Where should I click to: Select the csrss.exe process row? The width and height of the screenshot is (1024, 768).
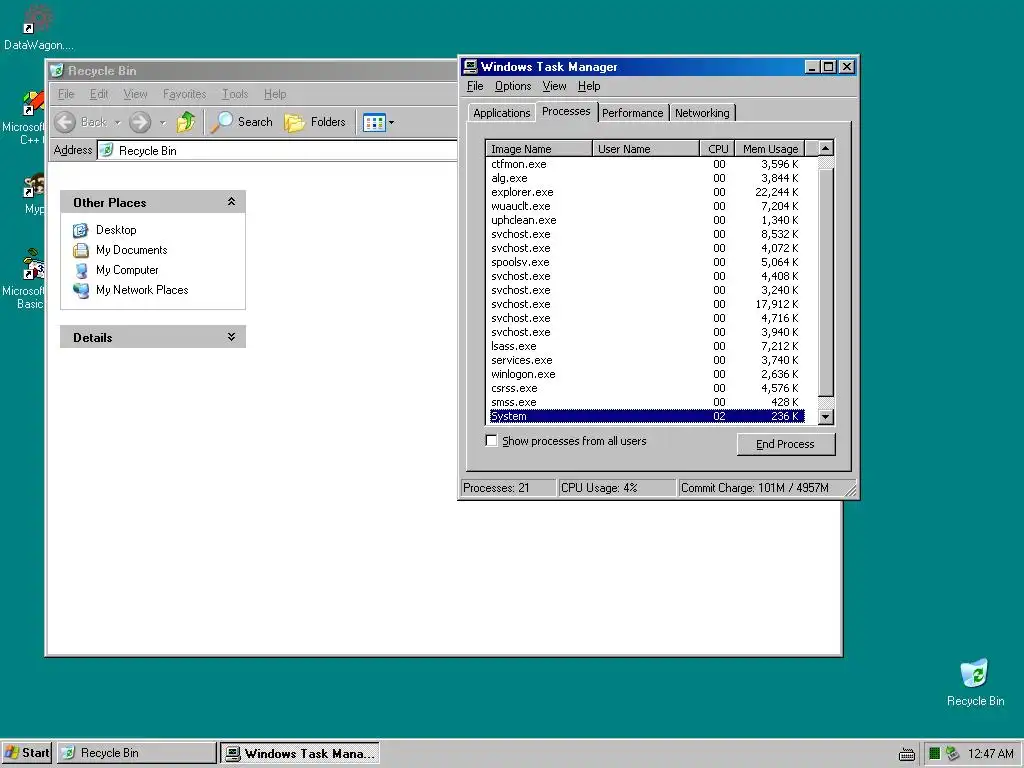pyautogui.click(x=647, y=388)
